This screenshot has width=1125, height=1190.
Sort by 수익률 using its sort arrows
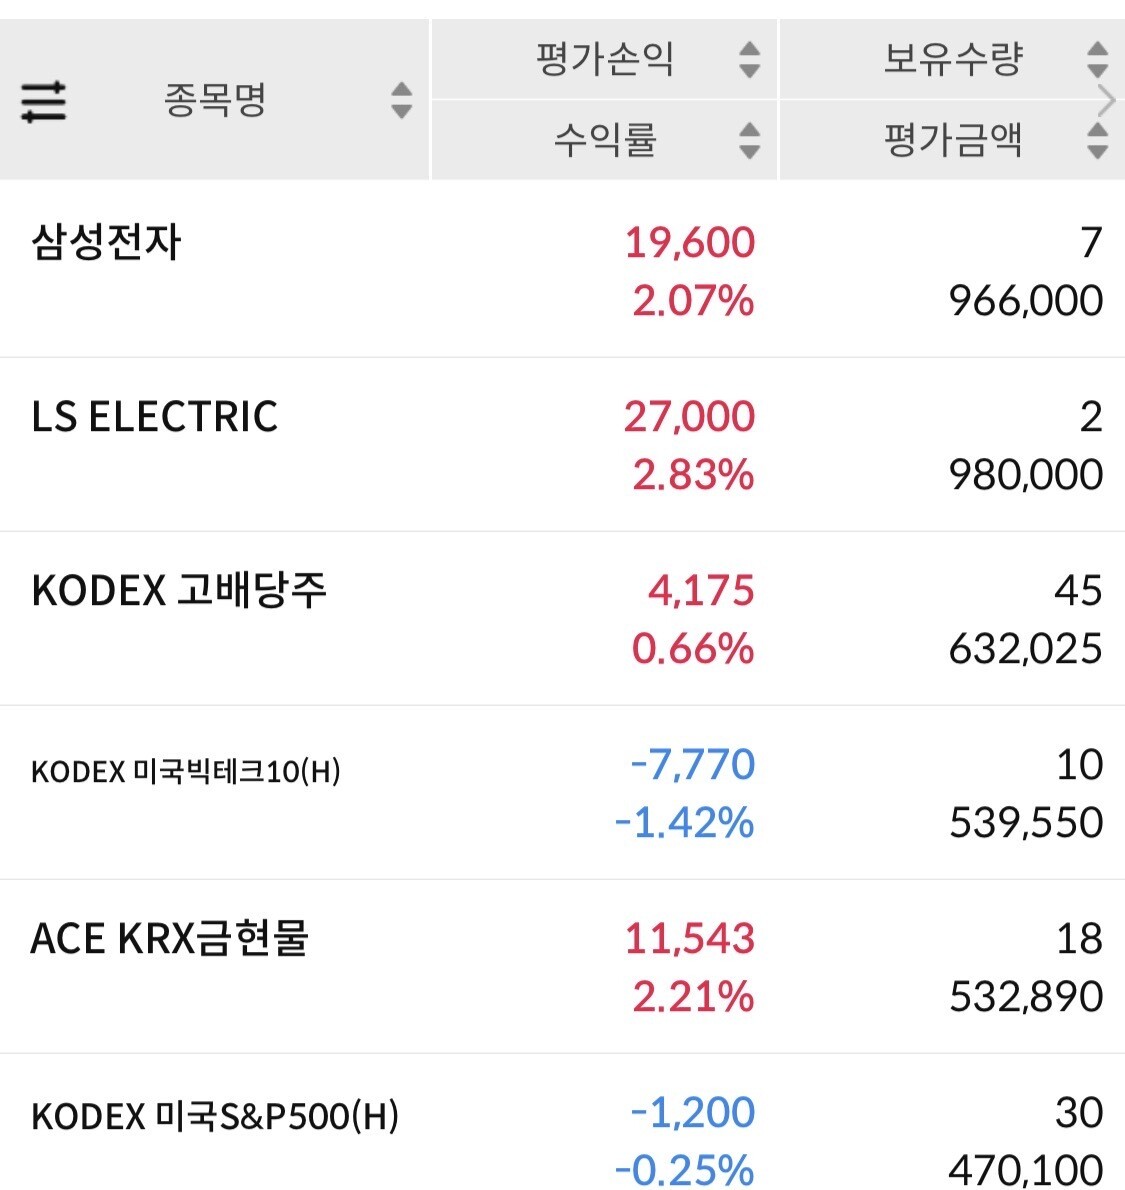(x=749, y=140)
